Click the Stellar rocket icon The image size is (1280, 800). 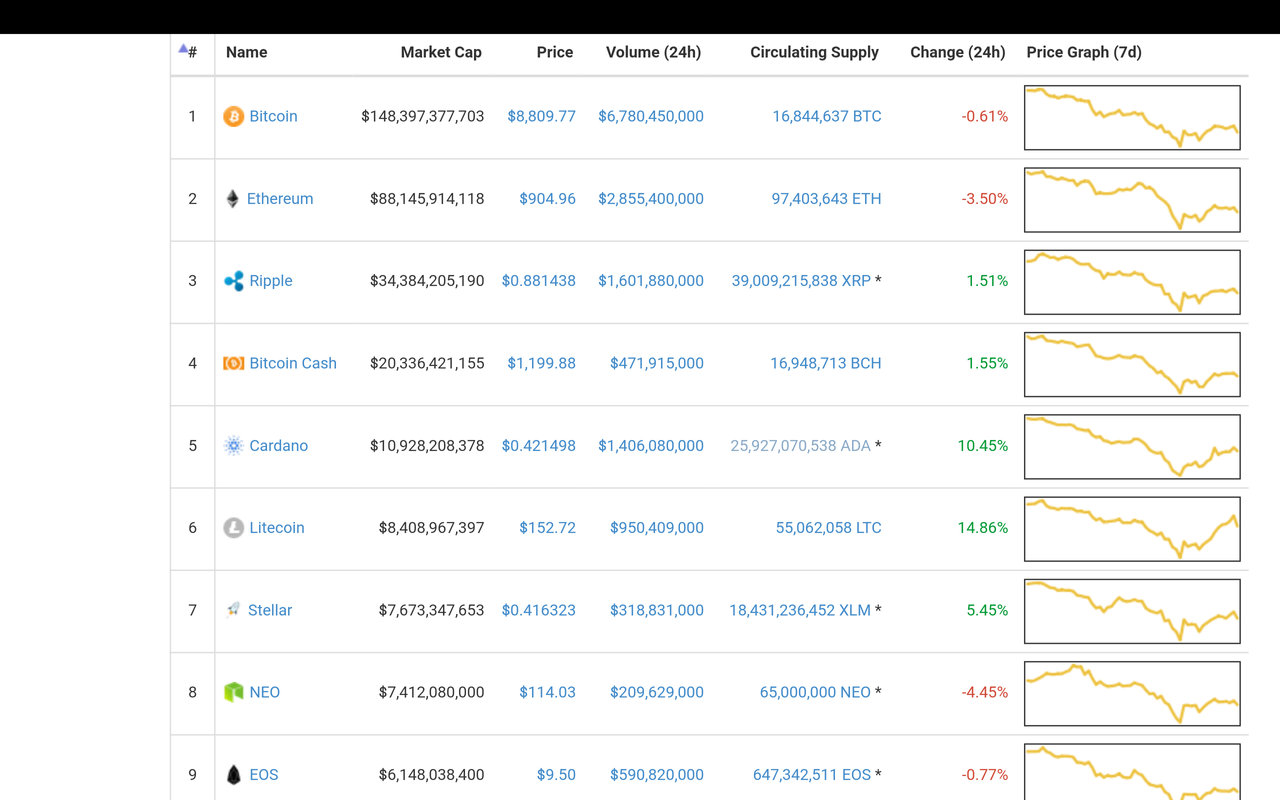[233, 610]
